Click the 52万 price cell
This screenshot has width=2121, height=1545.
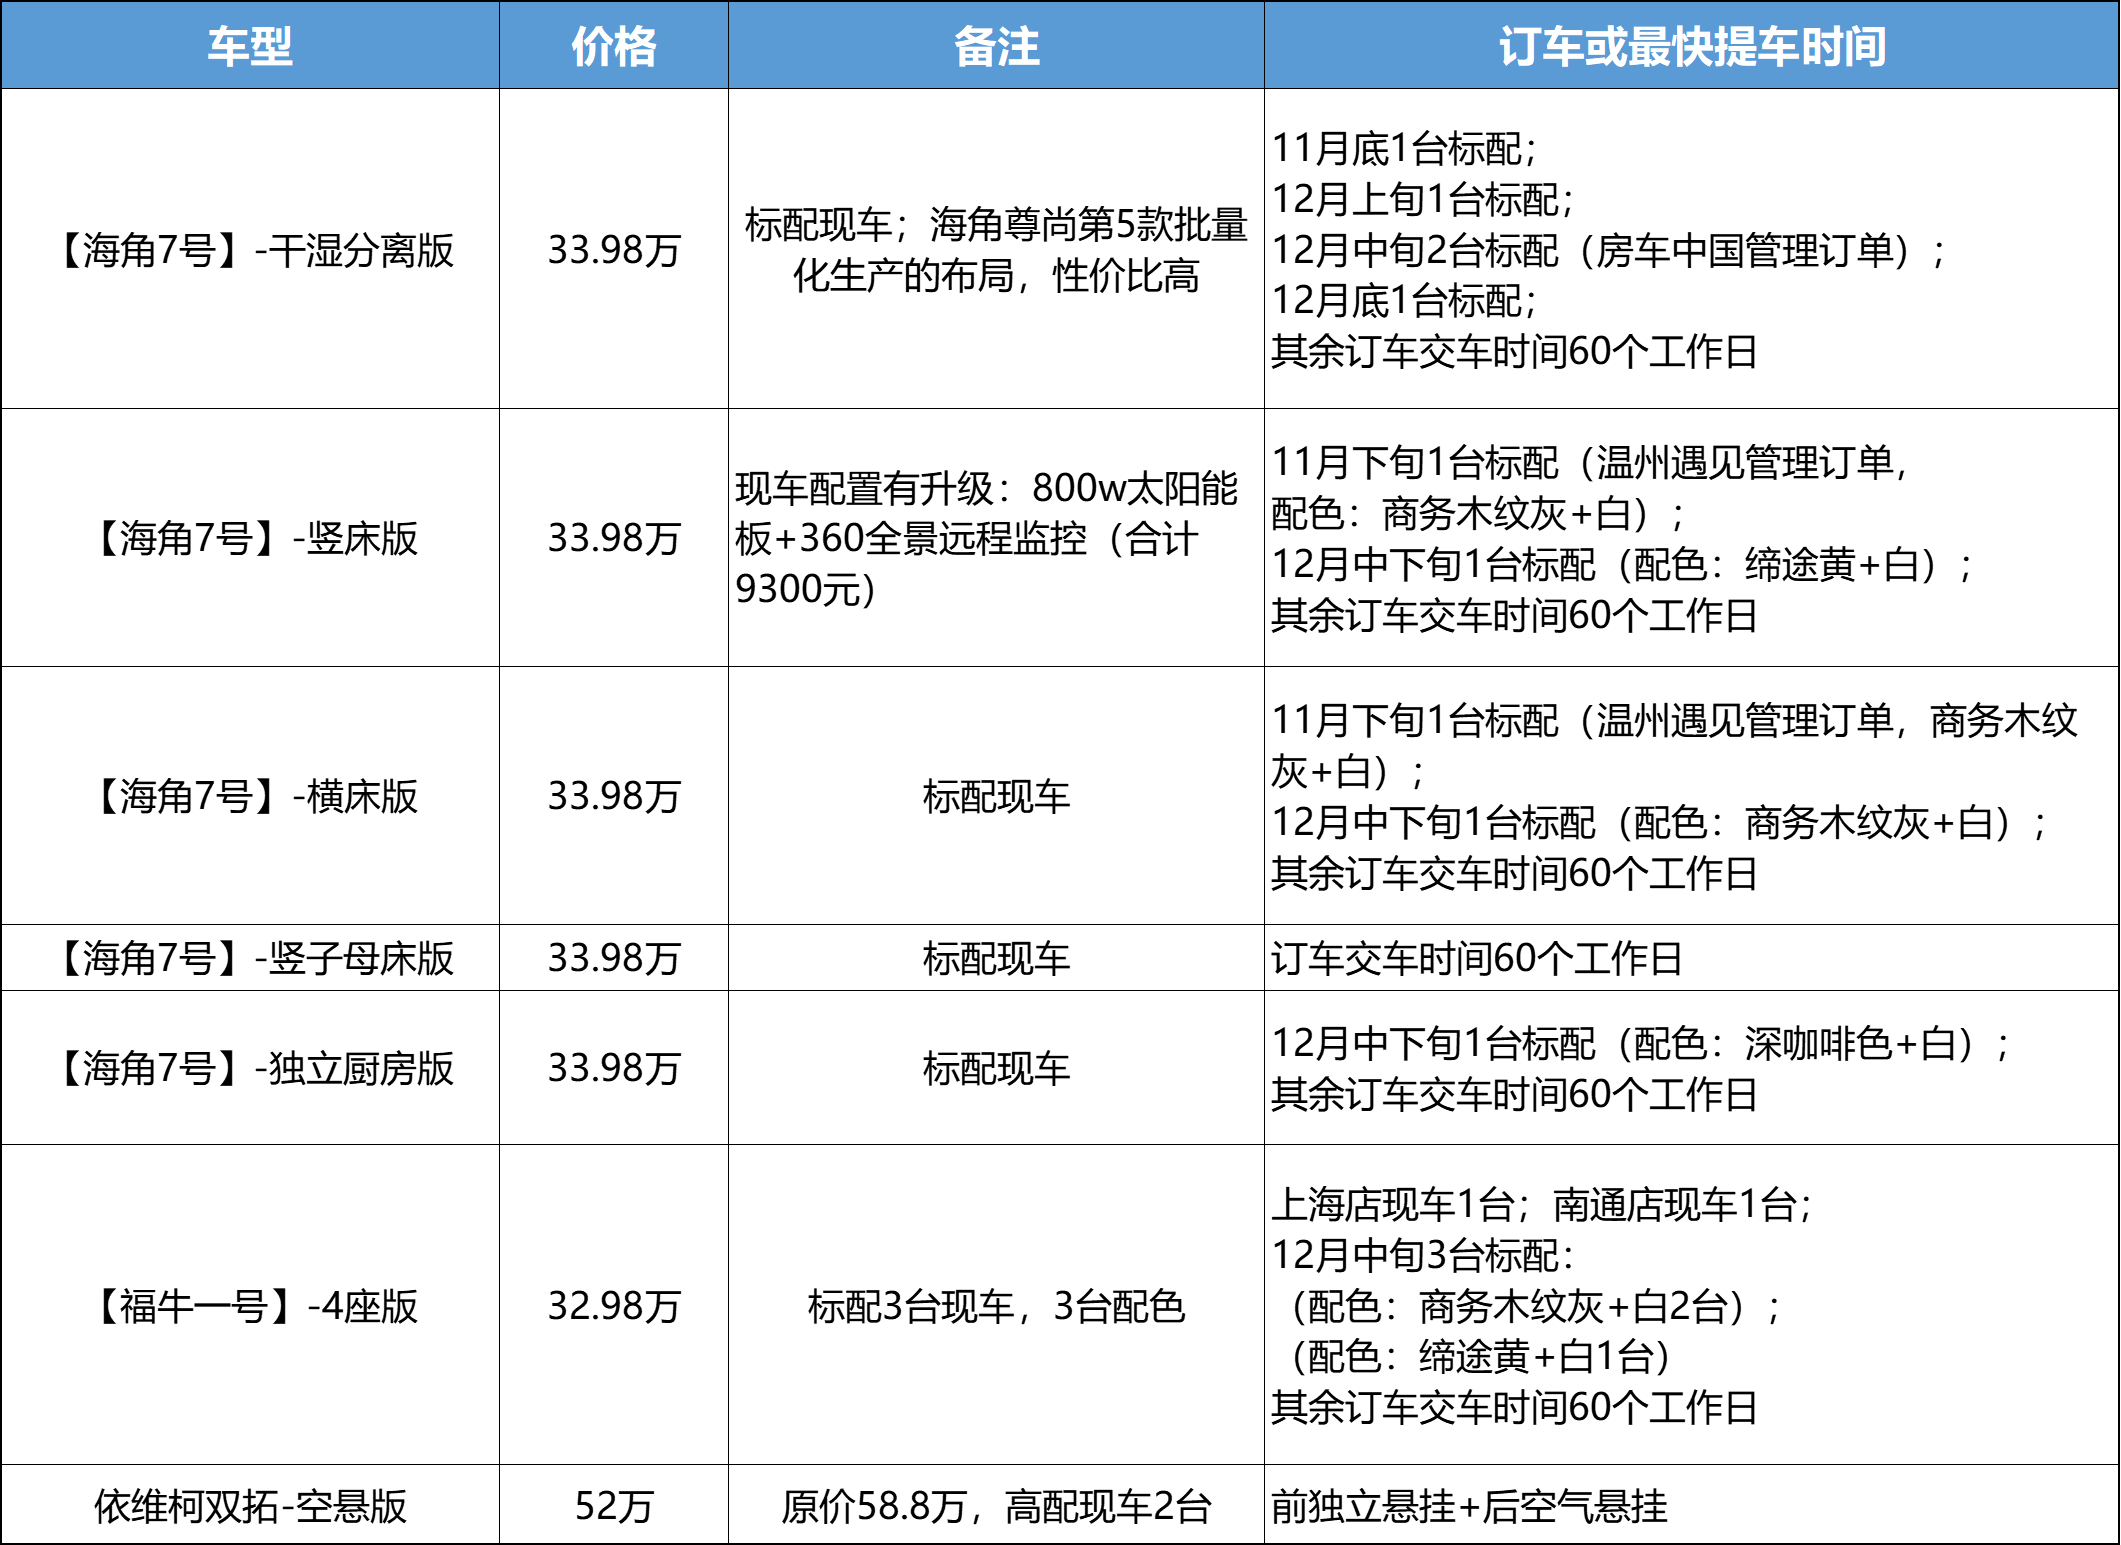pyautogui.click(x=614, y=1505)
